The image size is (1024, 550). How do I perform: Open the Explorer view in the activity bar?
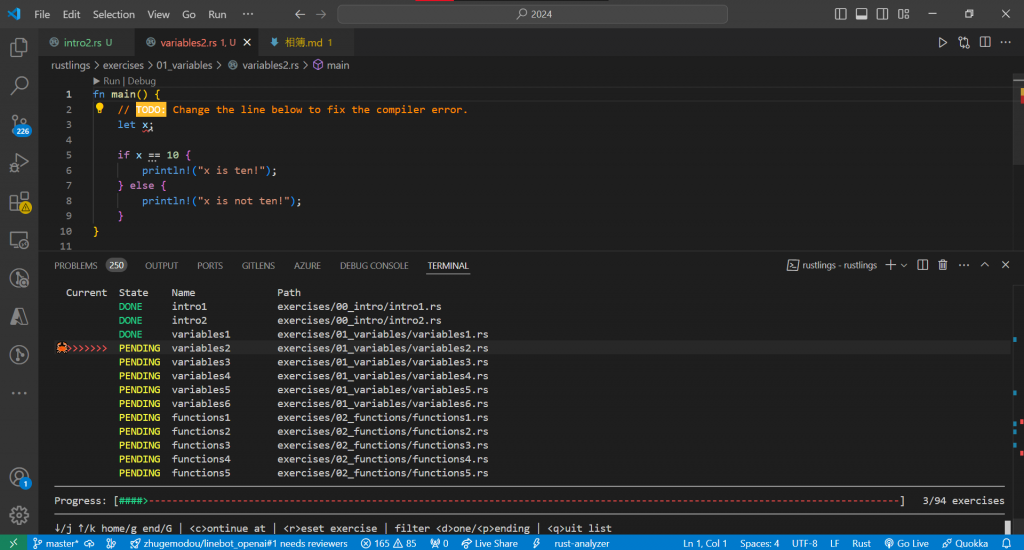click(x=19, y=47)
